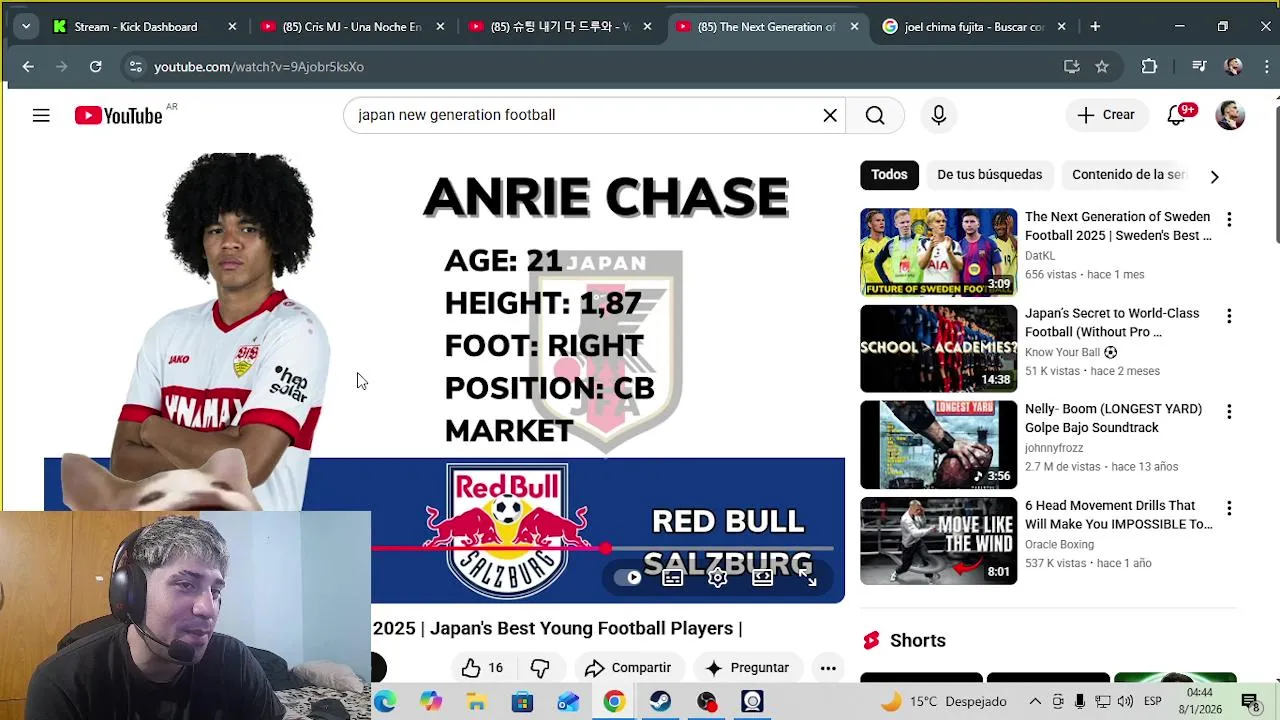Open YouTube notifications bell
Screen dimensions: 1280x720
[1177, 115]
